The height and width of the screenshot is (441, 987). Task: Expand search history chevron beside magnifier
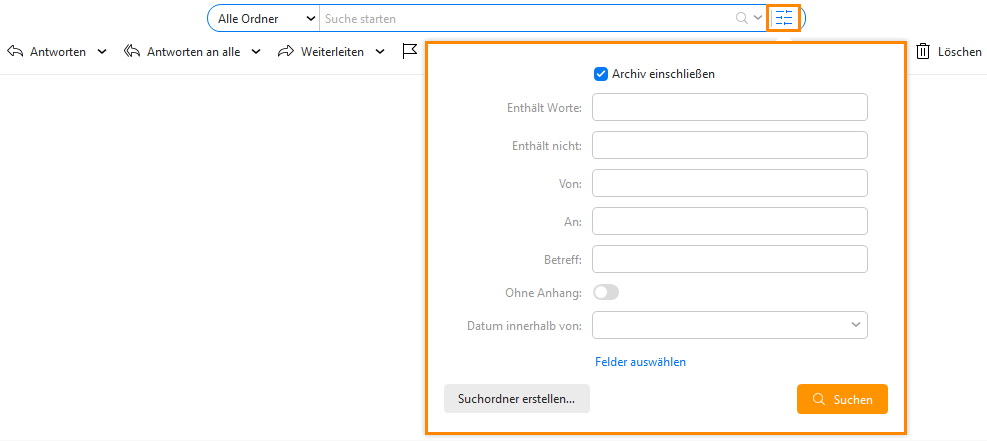click(x=758, y=18)
